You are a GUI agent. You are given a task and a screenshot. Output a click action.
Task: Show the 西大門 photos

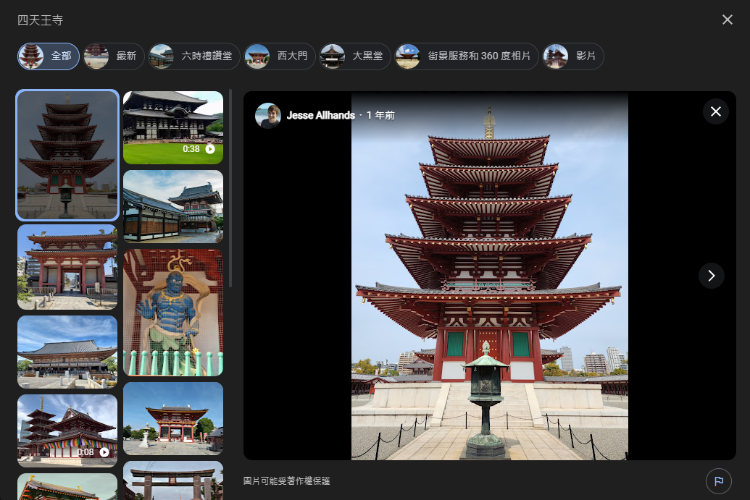point(279,56)
